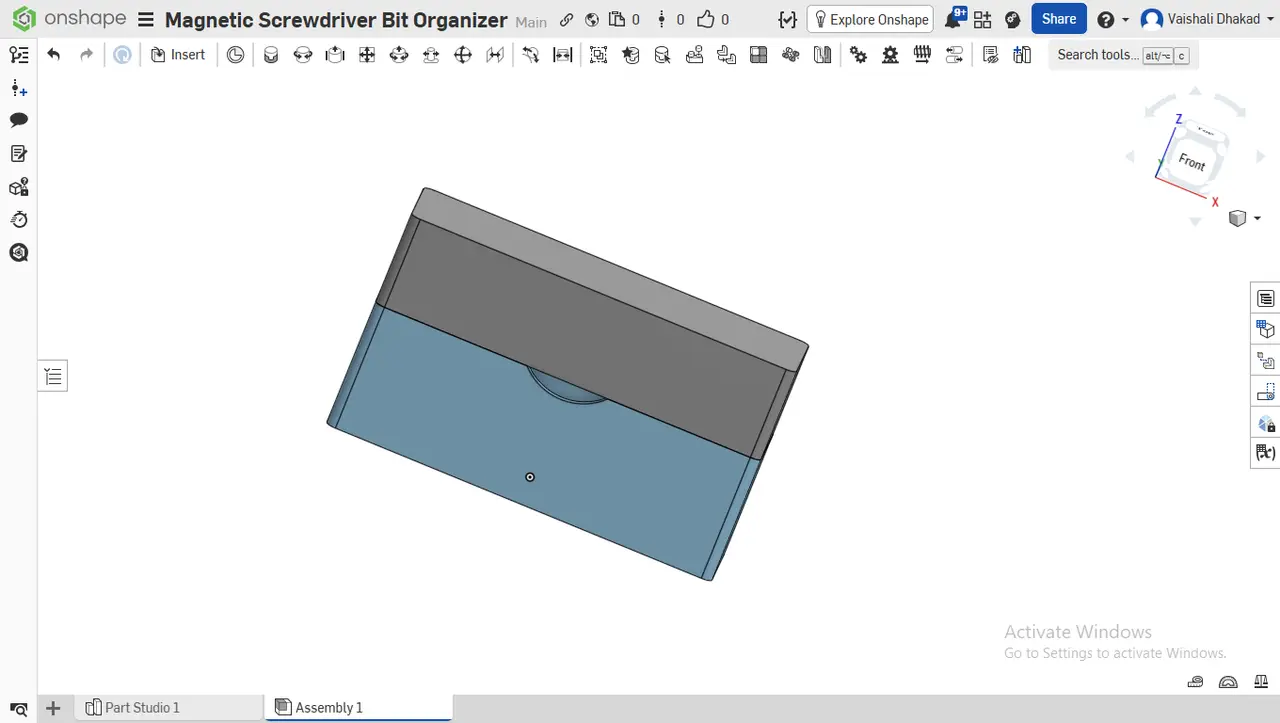Open the Comments speech bubble
Screen dimensions: 1280x723
pos(18,120)
